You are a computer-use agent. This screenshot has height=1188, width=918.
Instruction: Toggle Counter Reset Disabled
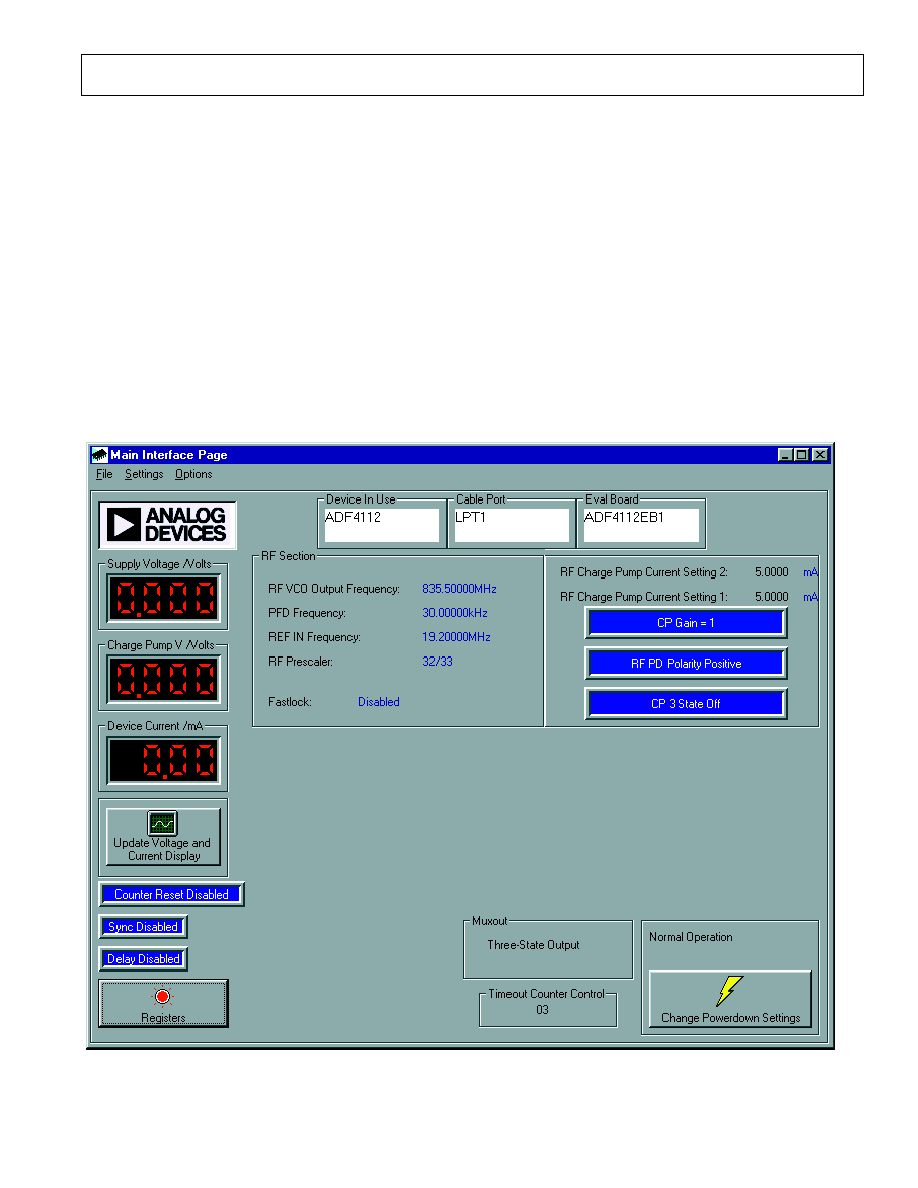point(171,895)
